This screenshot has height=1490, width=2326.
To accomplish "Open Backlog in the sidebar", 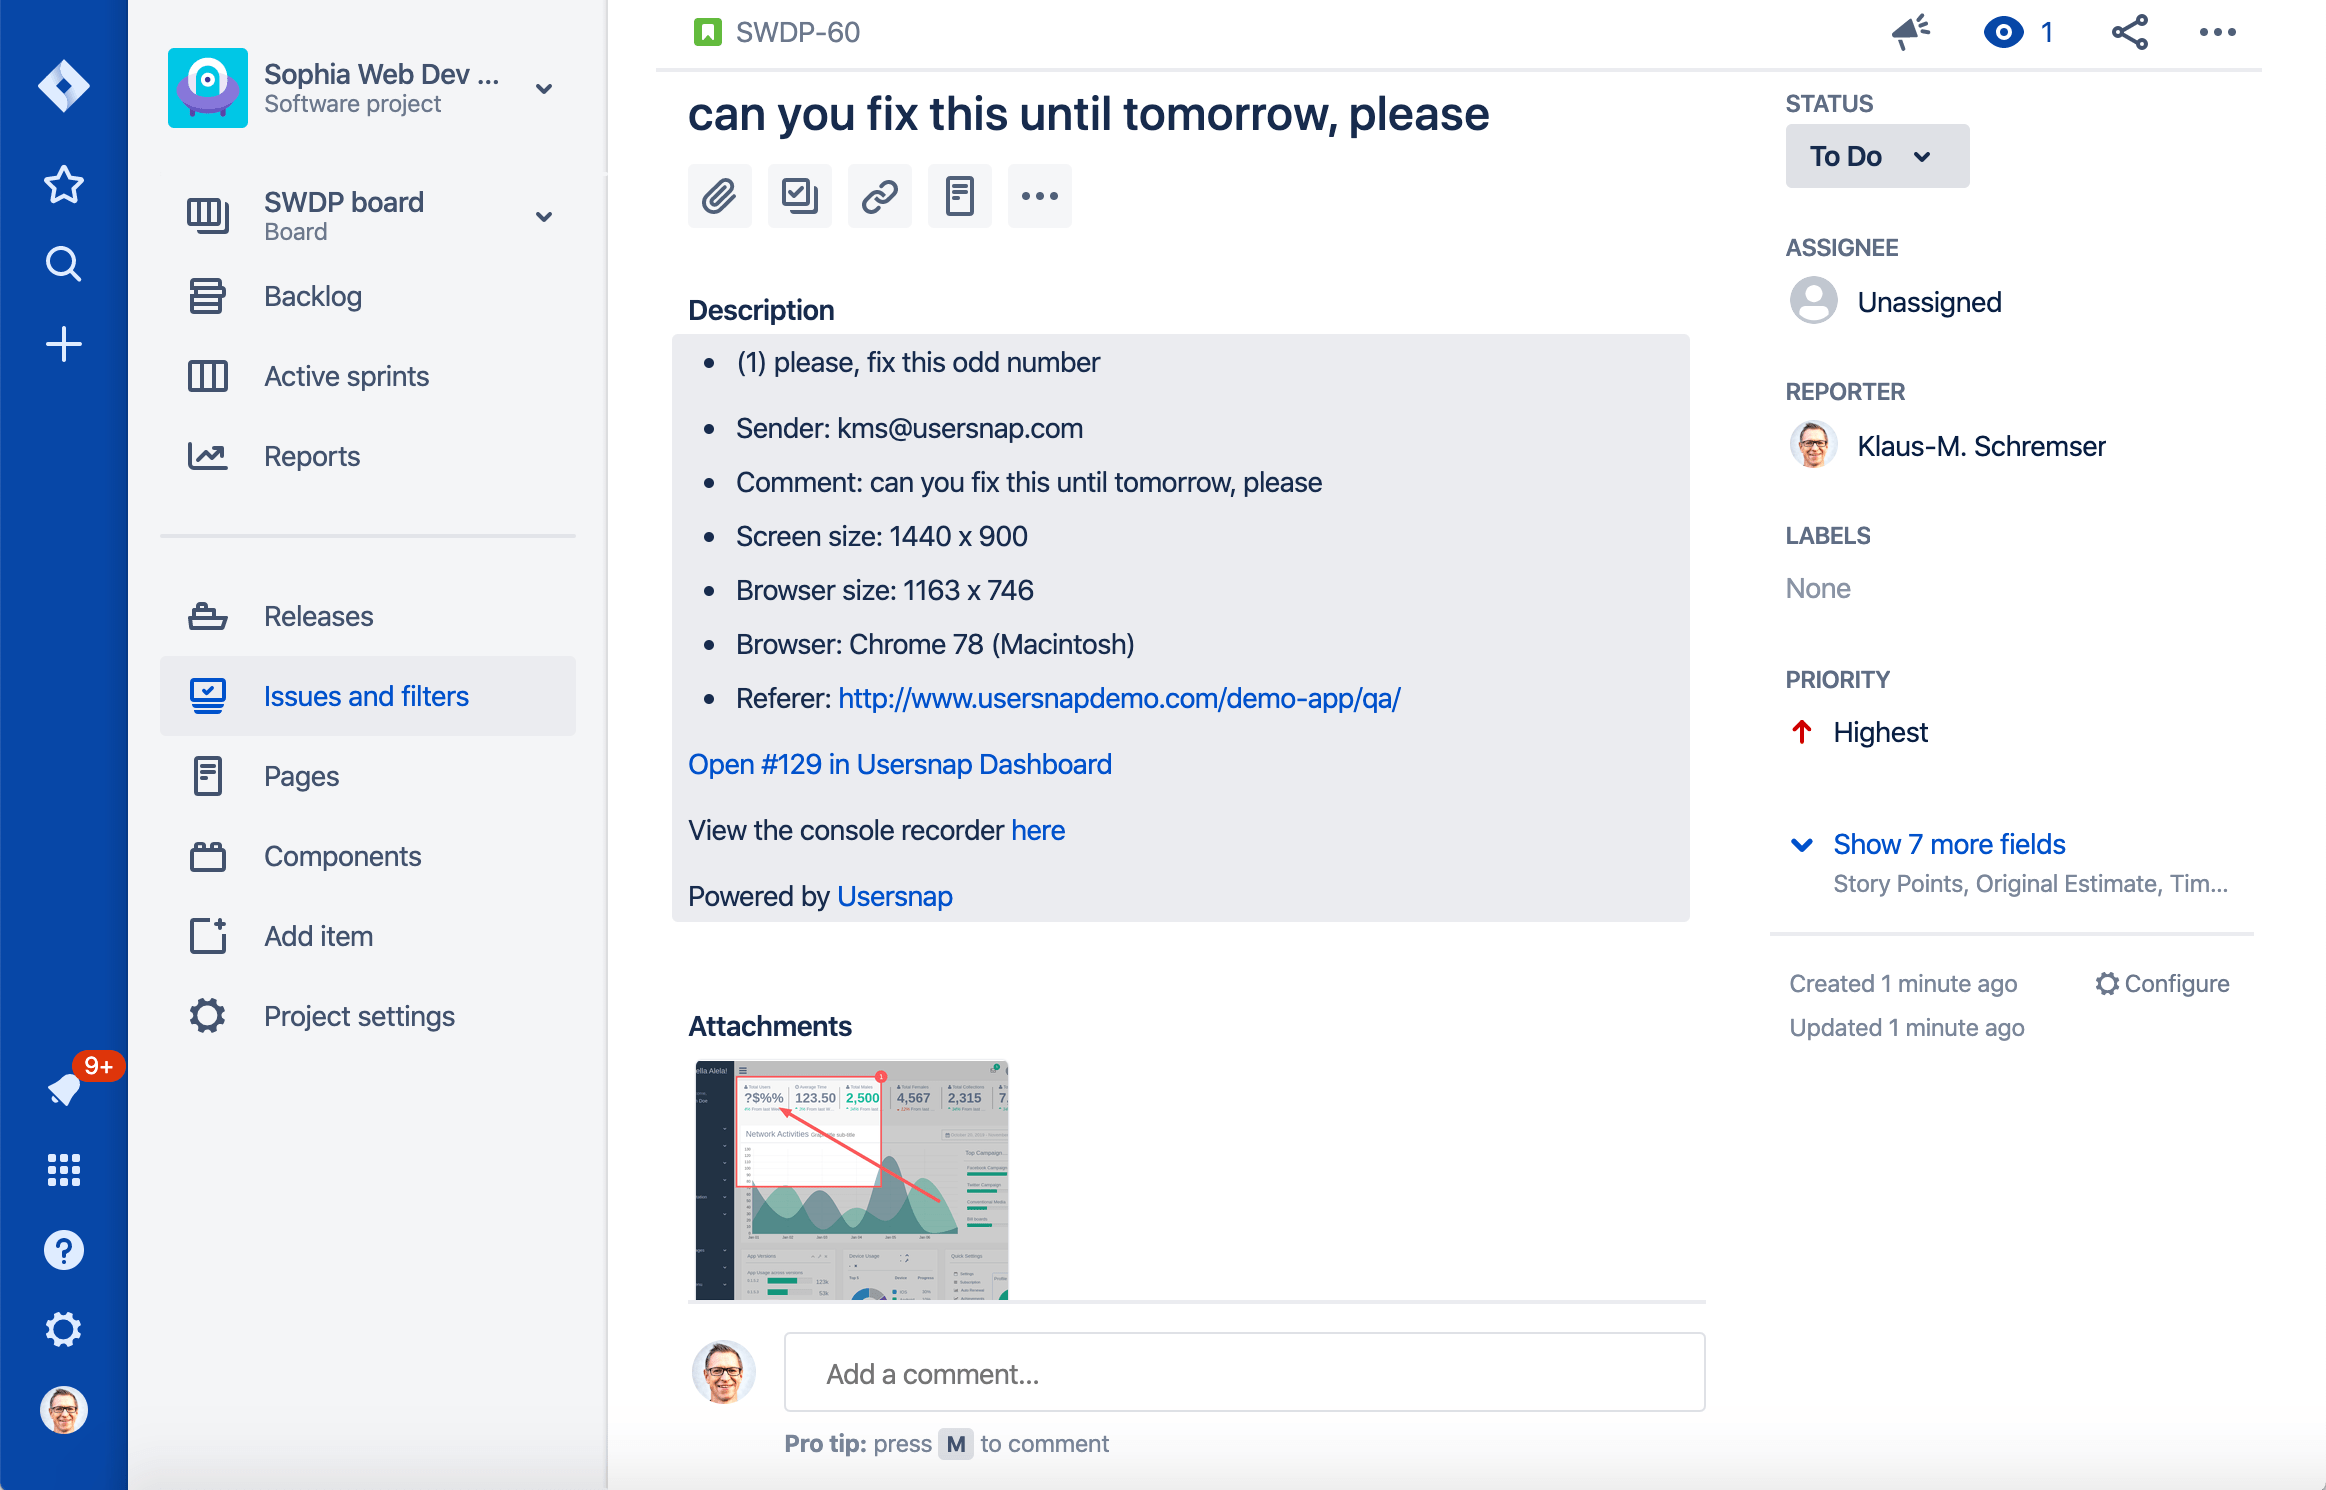I will pyautogui.click(x=313, y=296).
